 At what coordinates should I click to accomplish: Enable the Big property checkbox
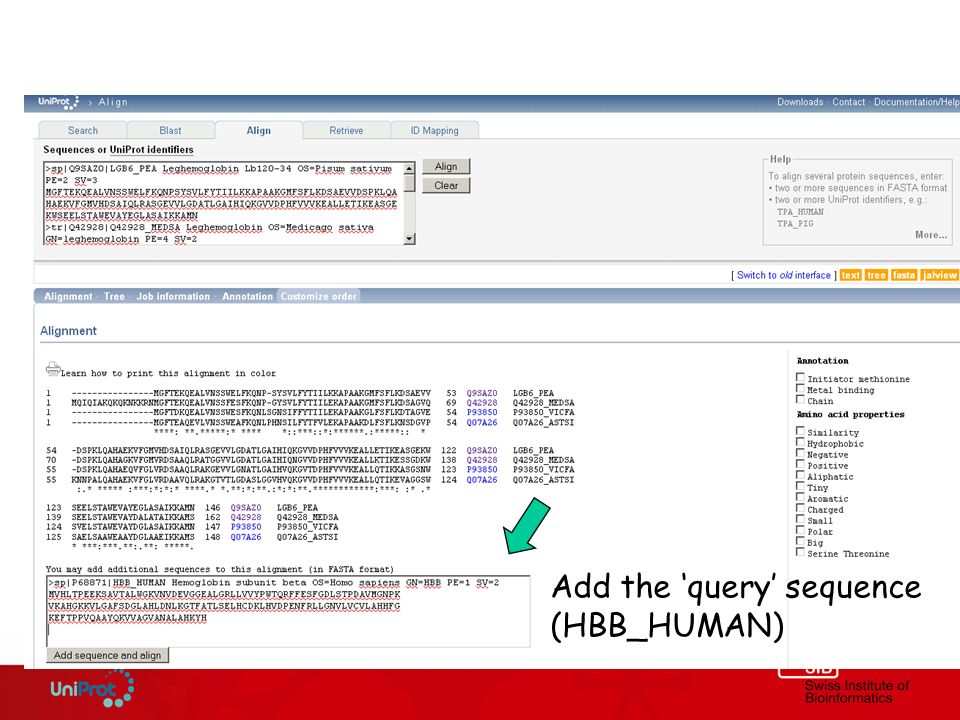pos(800,541)
